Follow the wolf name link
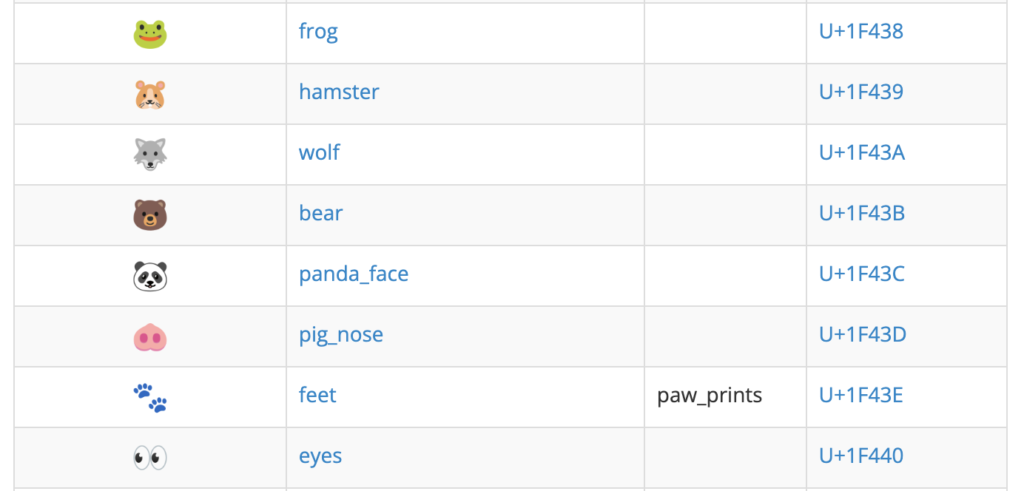1024x491 pixels. click(319, 152)
